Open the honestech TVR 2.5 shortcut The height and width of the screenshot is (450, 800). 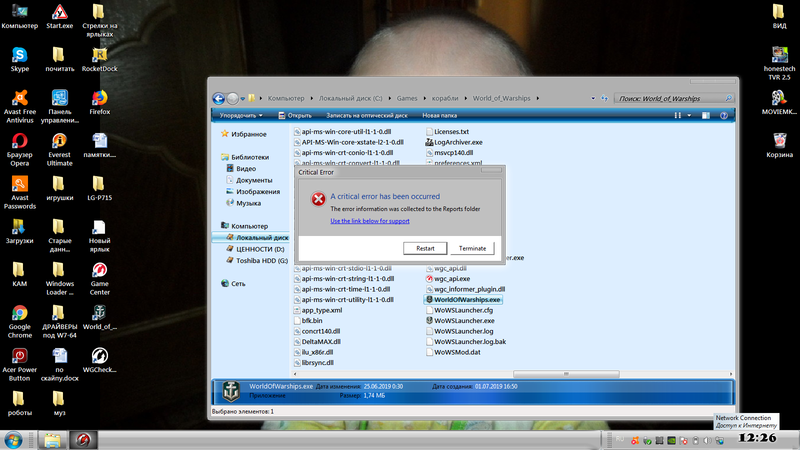[779, 63]
